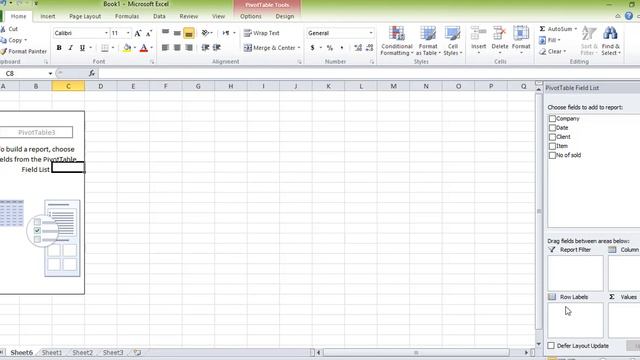Check the No of sold field
Screen dimensions: 640x360
tap(552, 155)
